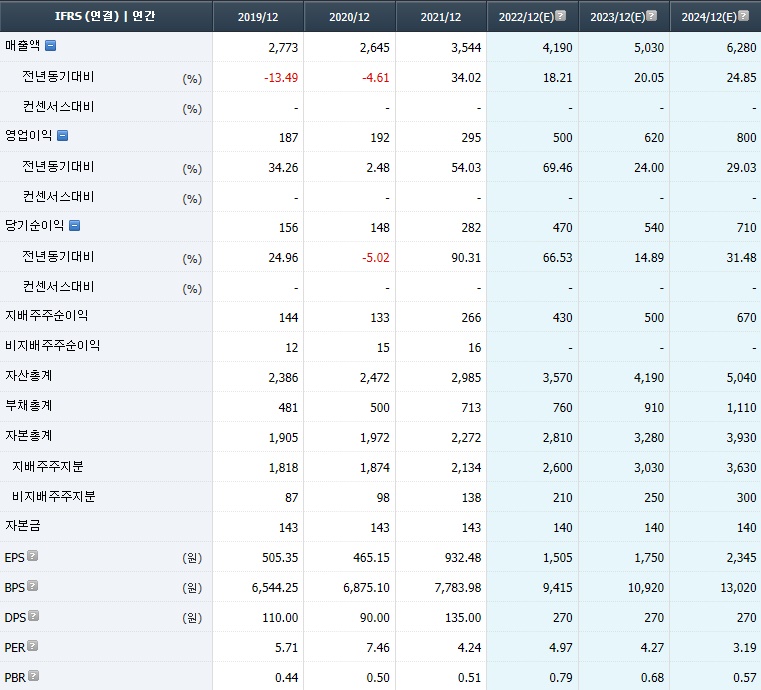Click the 부채총계 row label
This screenshot has width=761, height=690.
tap(28, 406)
